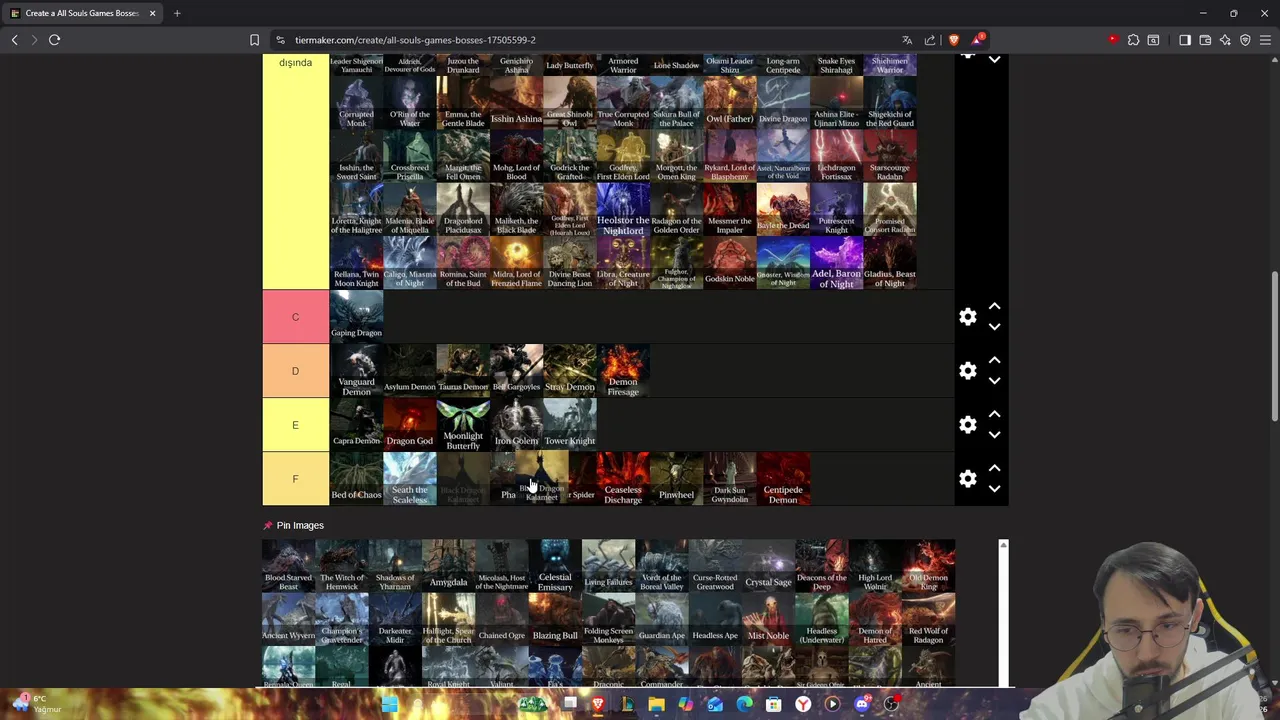
Task: Select the Amygdala boss image
Action: click(448, 566)
